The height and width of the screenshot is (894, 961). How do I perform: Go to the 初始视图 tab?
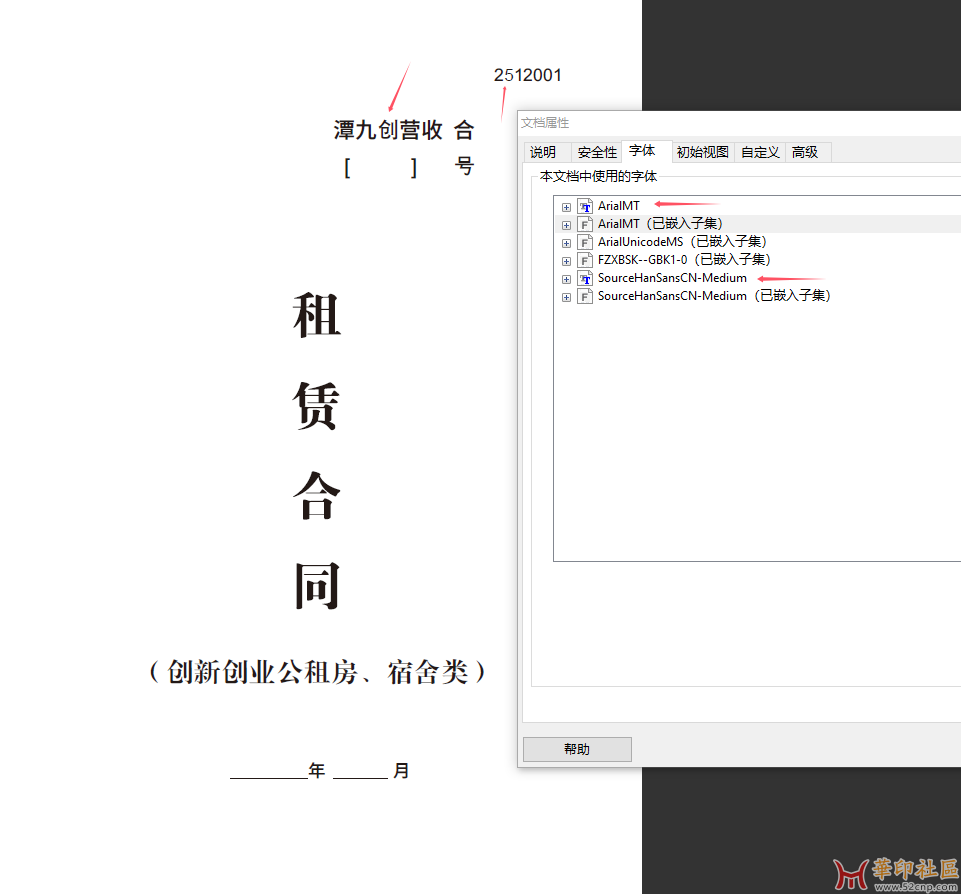tap(702, 152)
